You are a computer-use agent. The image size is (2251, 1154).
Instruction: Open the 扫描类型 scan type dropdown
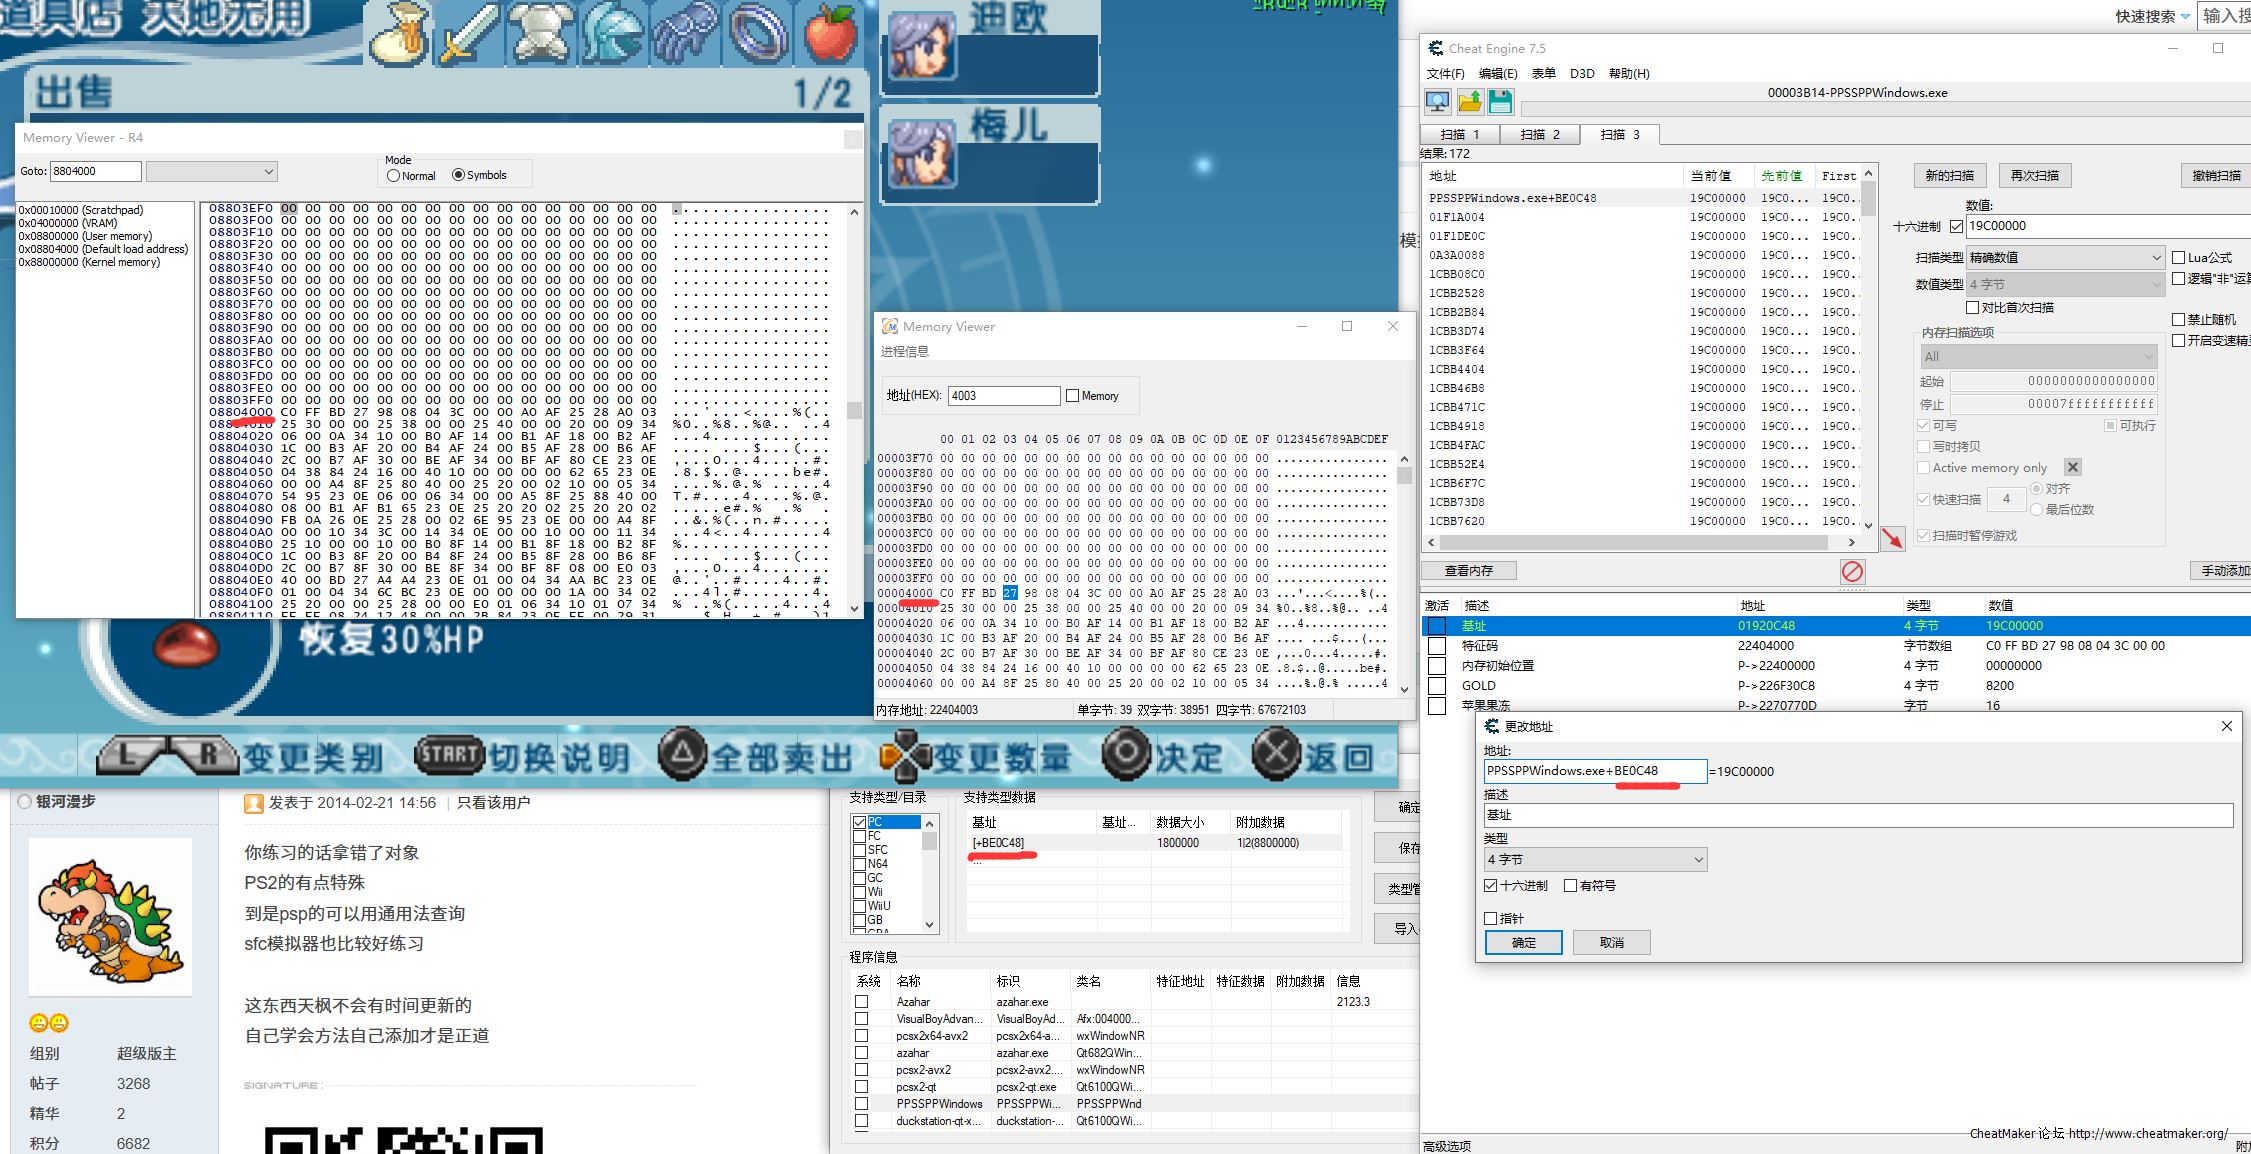click(x=2065, y=258)
